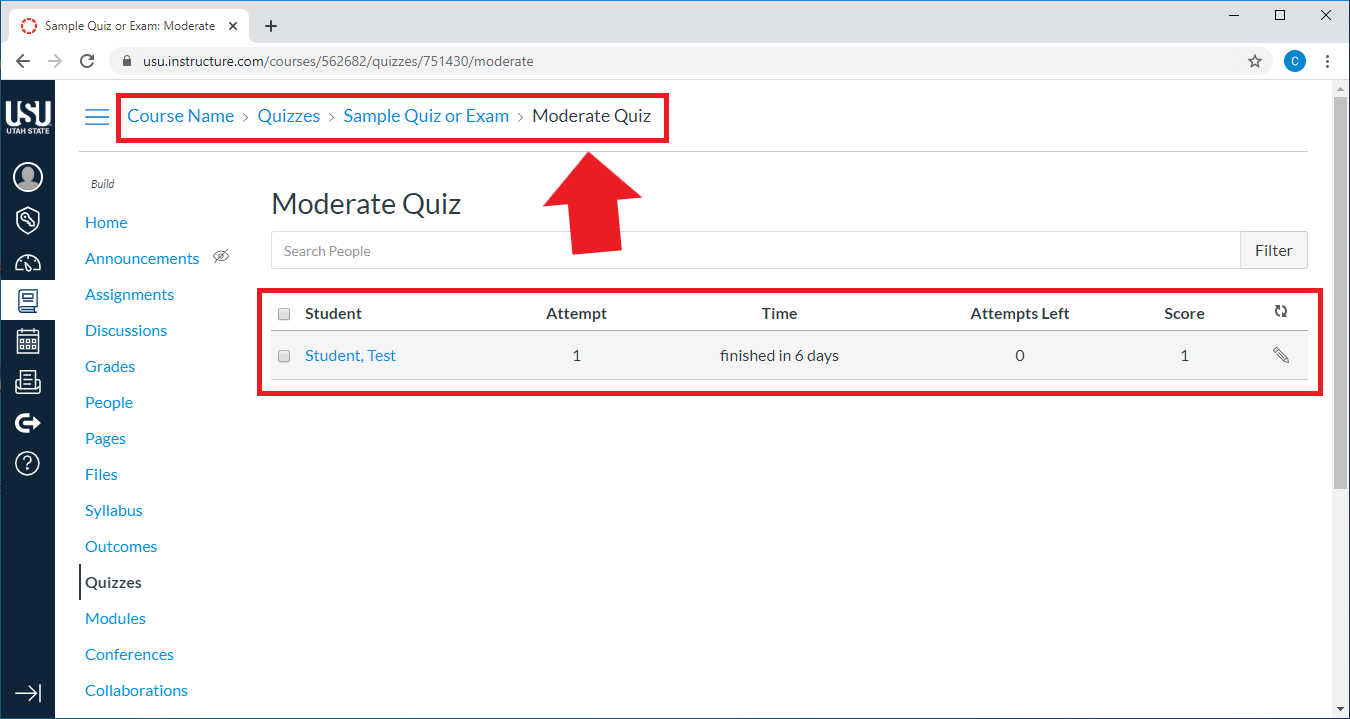Open the Student, Test link
This screenshot has width=1350, height=719.
pyautogui.click(x=350, y=355)
